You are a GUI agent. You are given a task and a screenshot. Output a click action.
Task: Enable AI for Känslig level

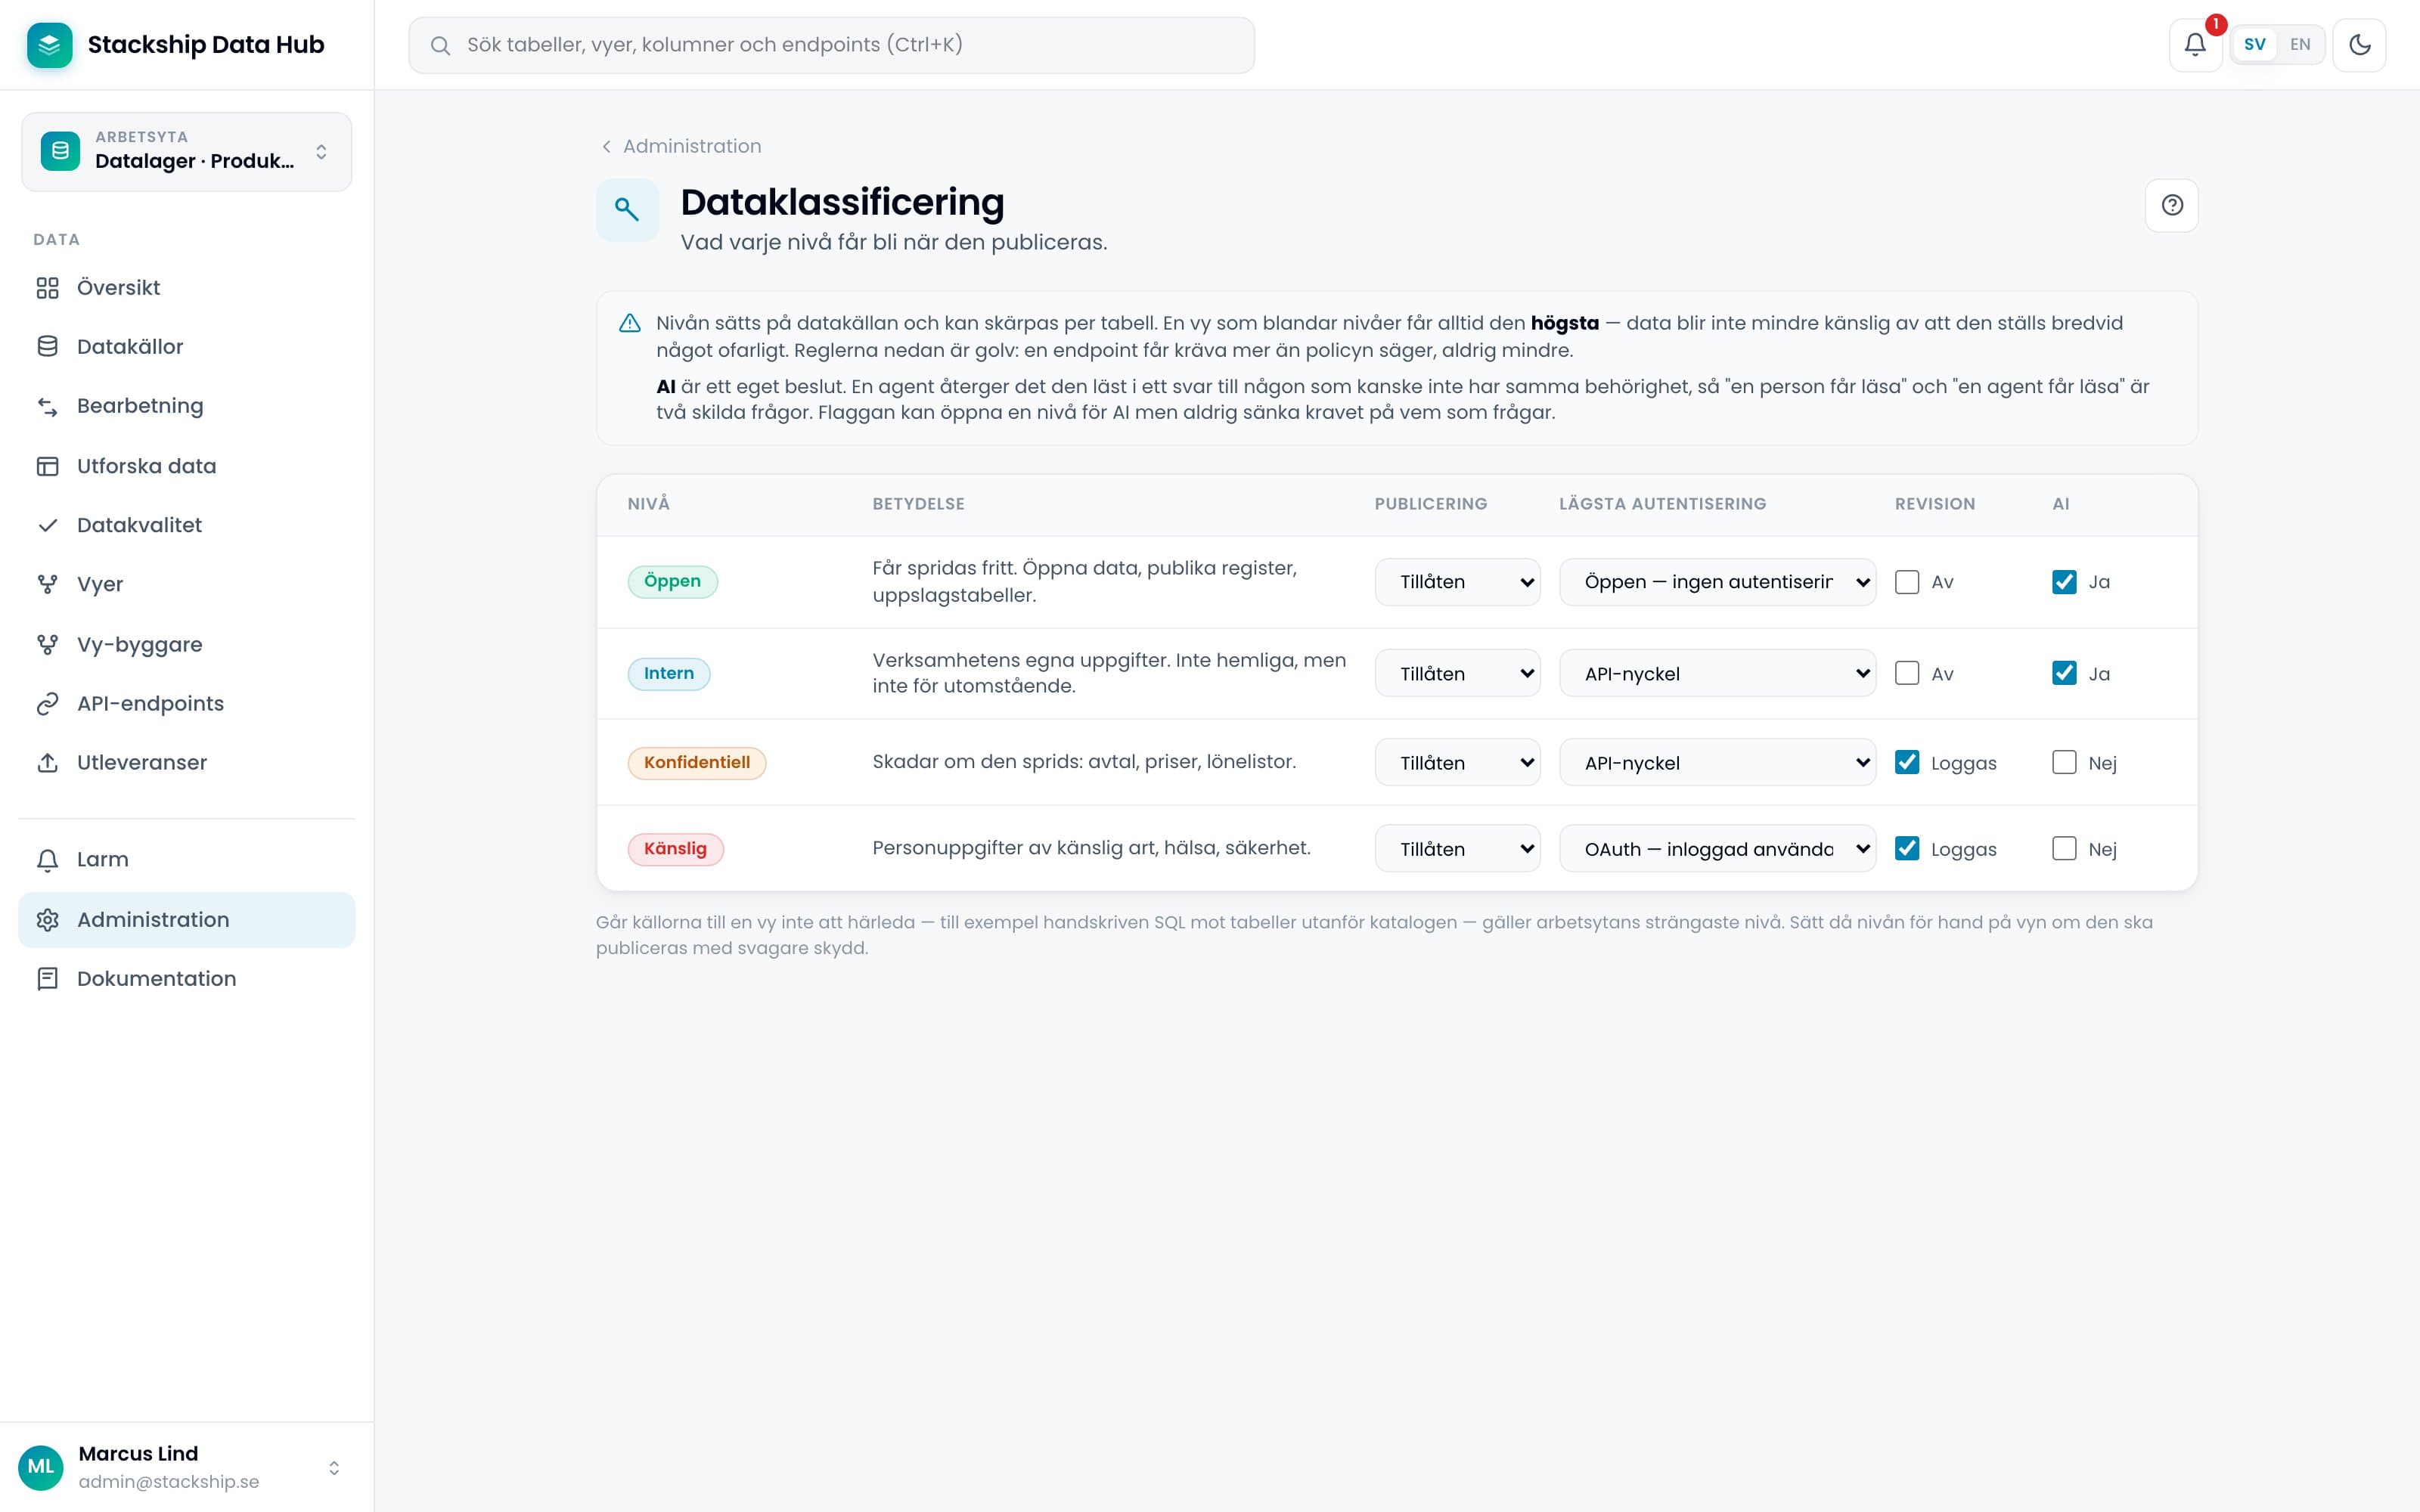2064,848
